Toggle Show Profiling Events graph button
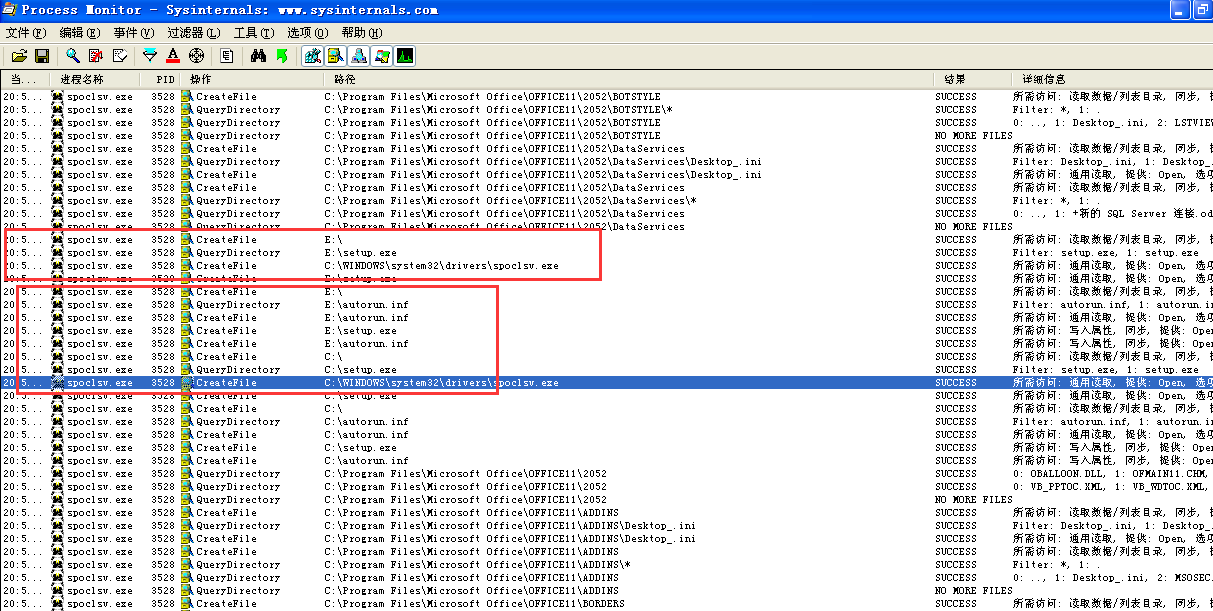 (x=405, y=56)
